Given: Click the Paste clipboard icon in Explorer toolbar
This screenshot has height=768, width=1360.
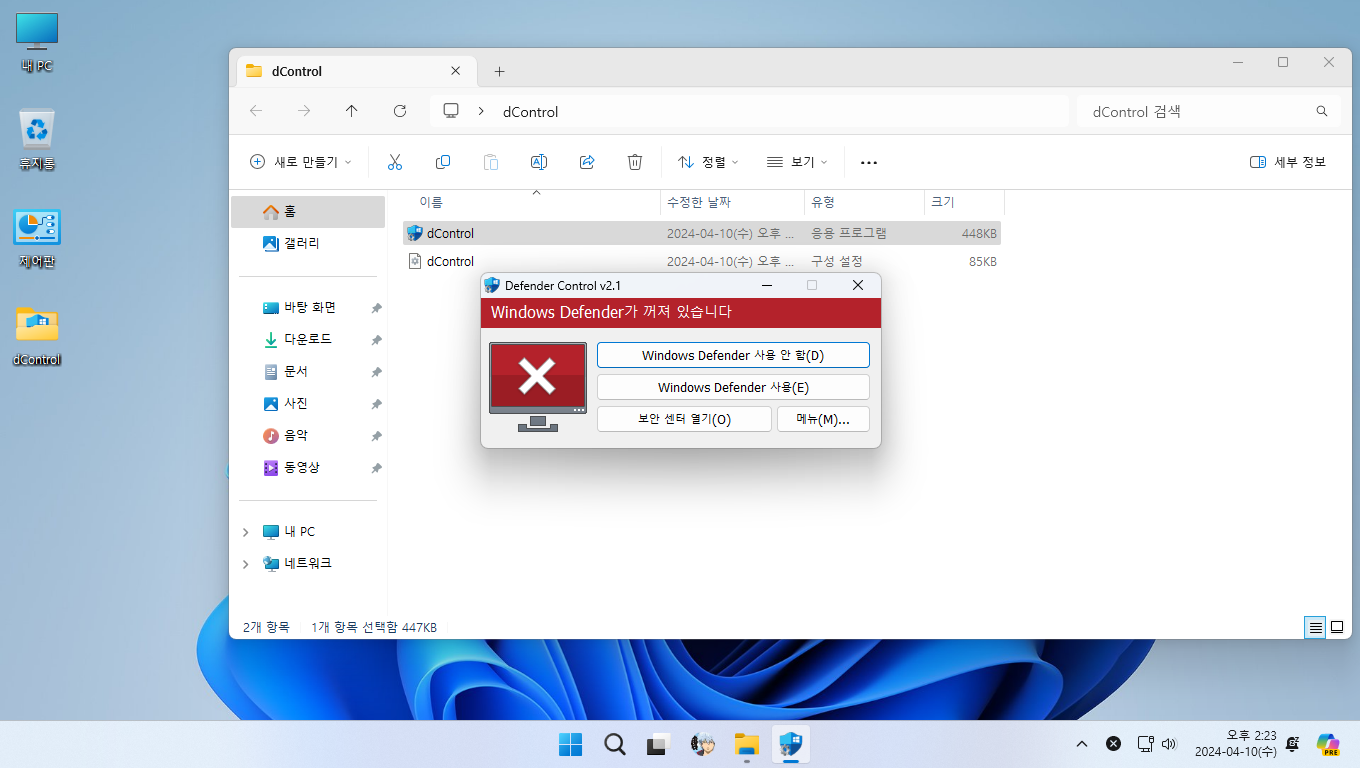Looking at the screenshot, I should coord(491,162).
